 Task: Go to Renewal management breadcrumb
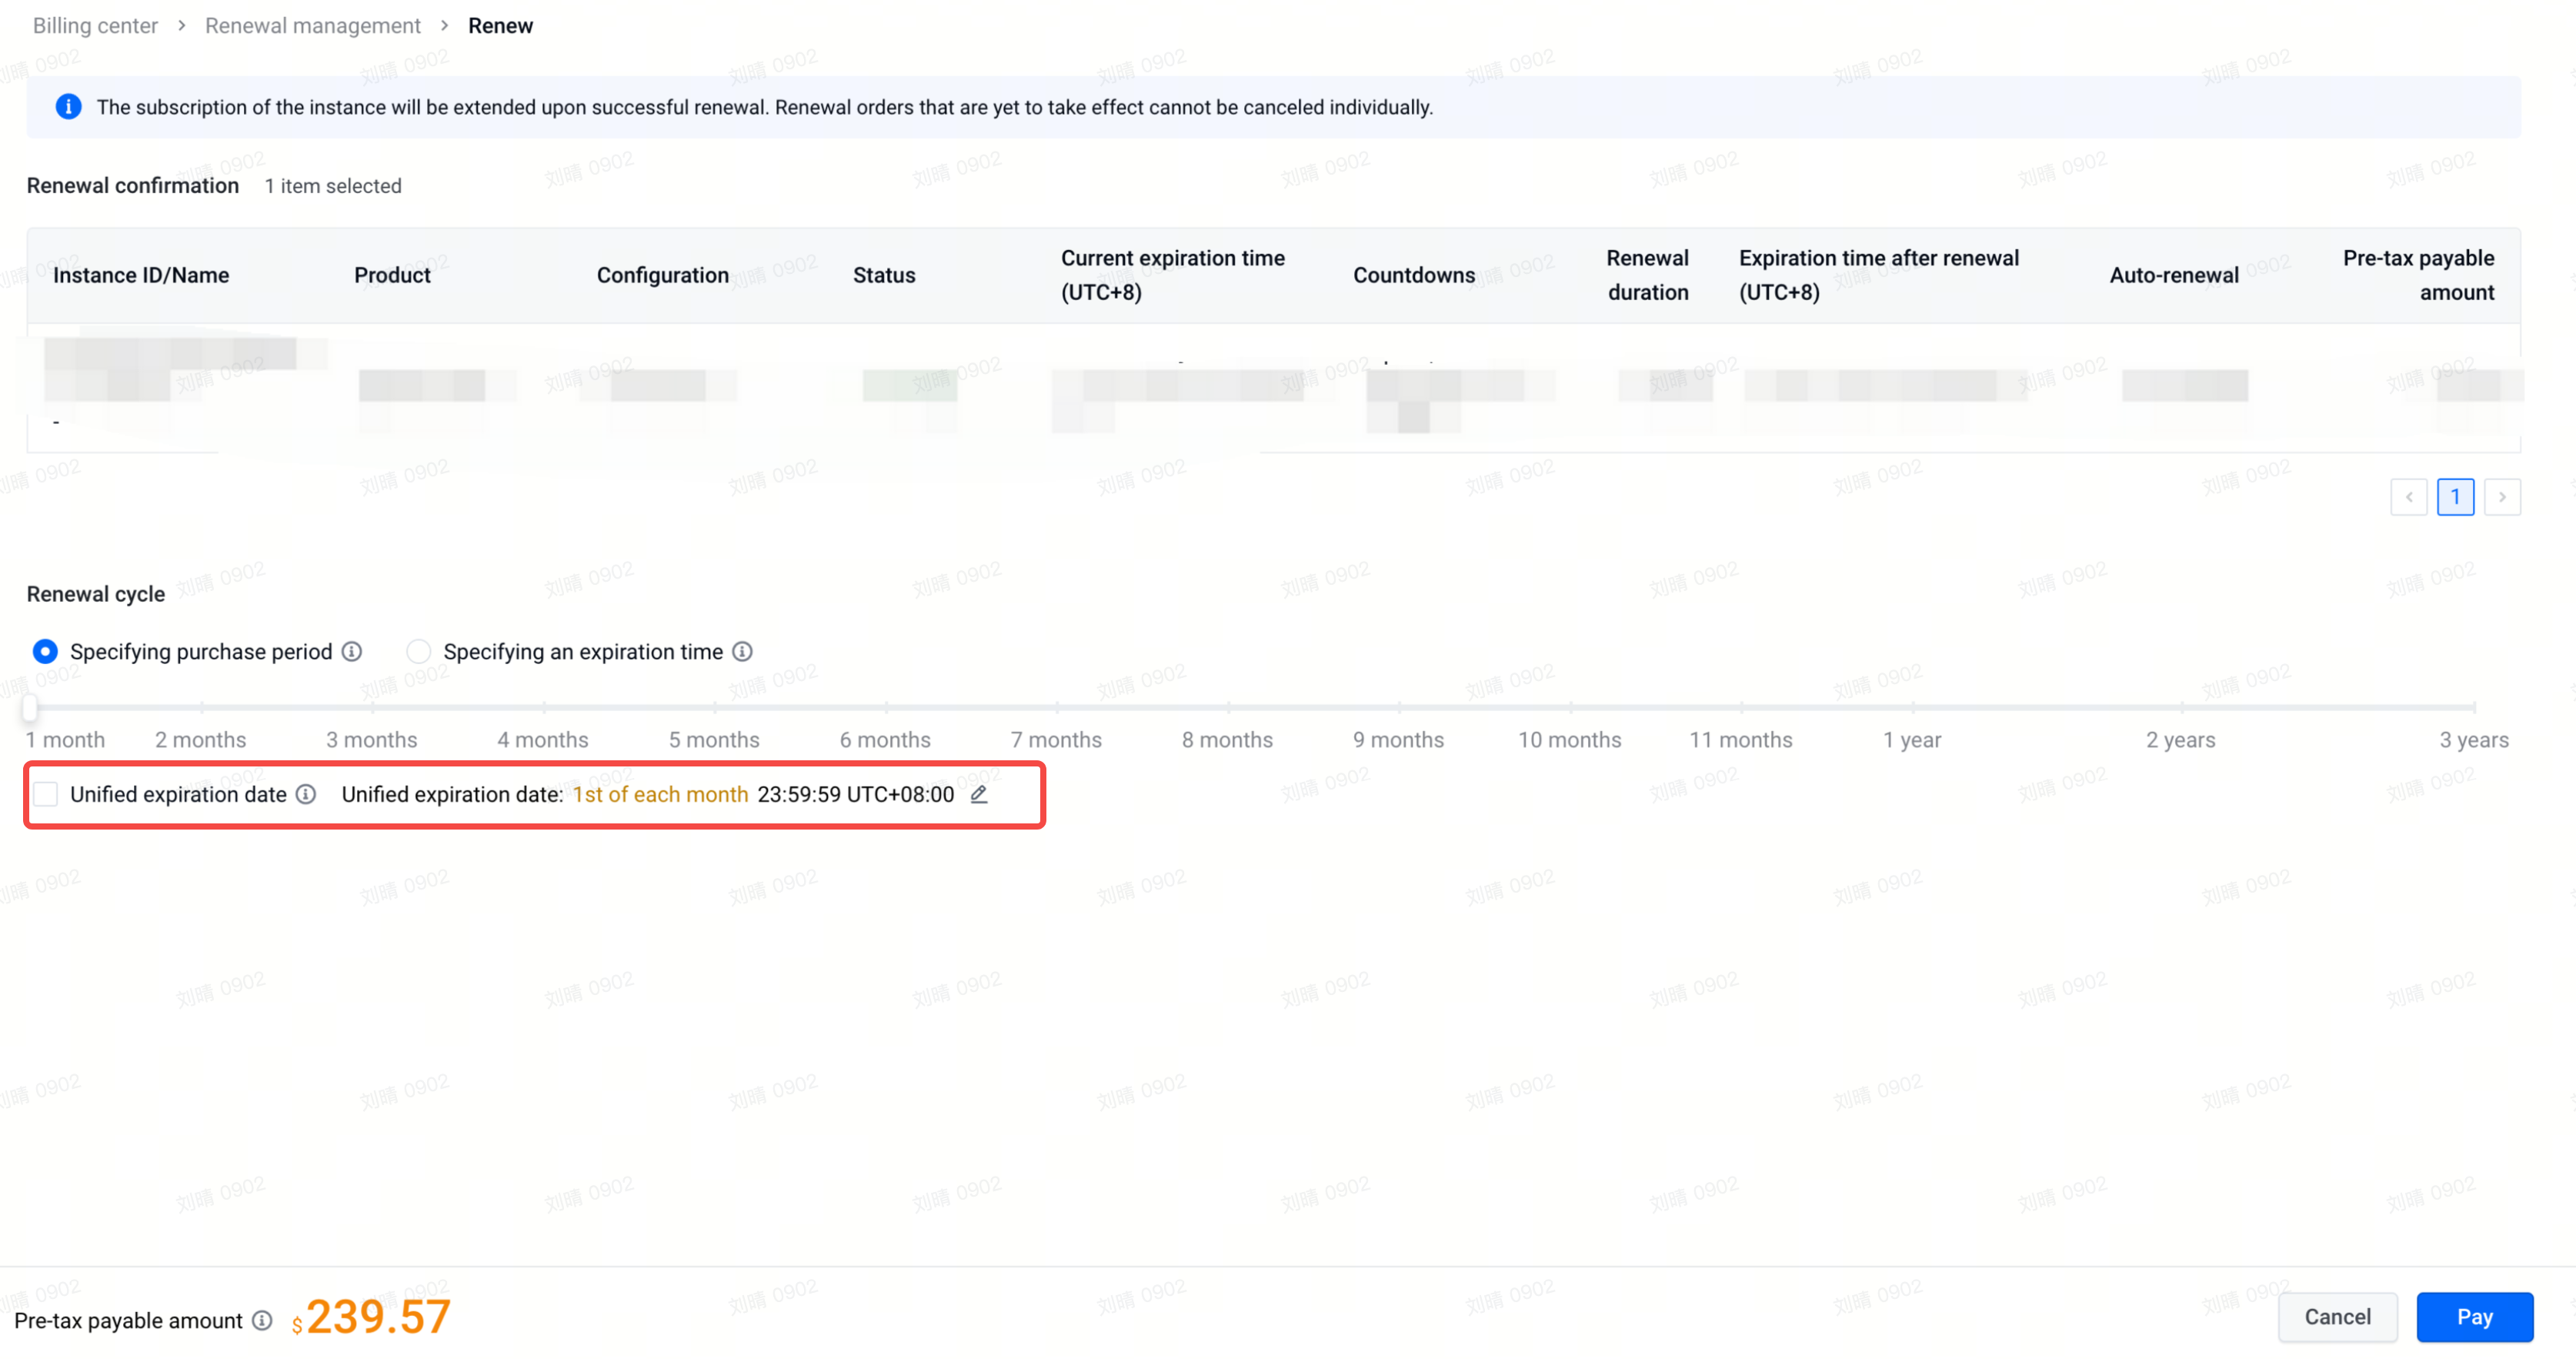coord(313,26)
